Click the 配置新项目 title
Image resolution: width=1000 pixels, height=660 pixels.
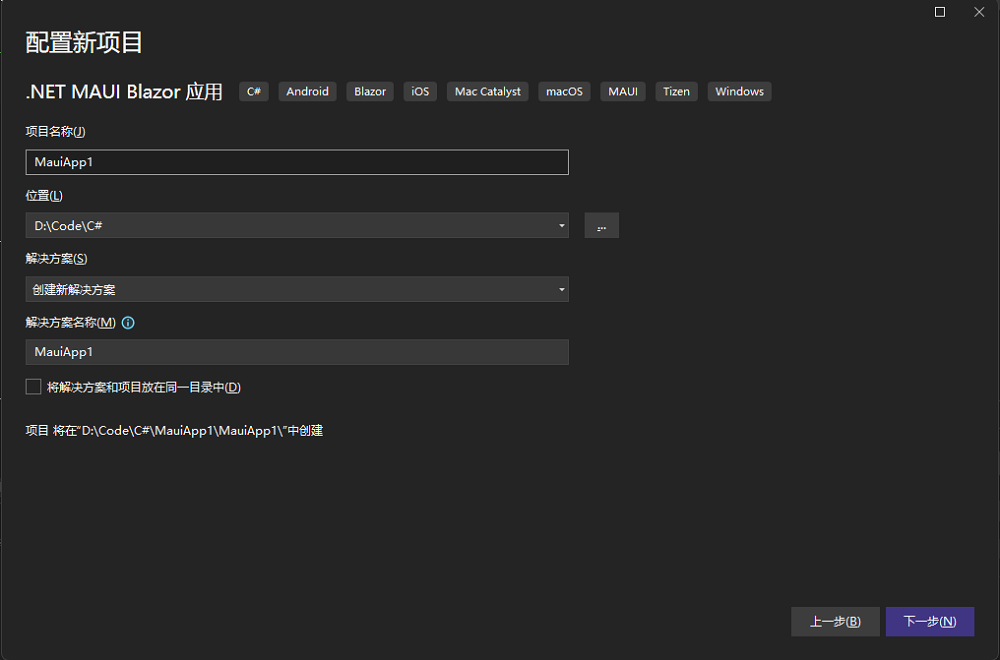84,42
